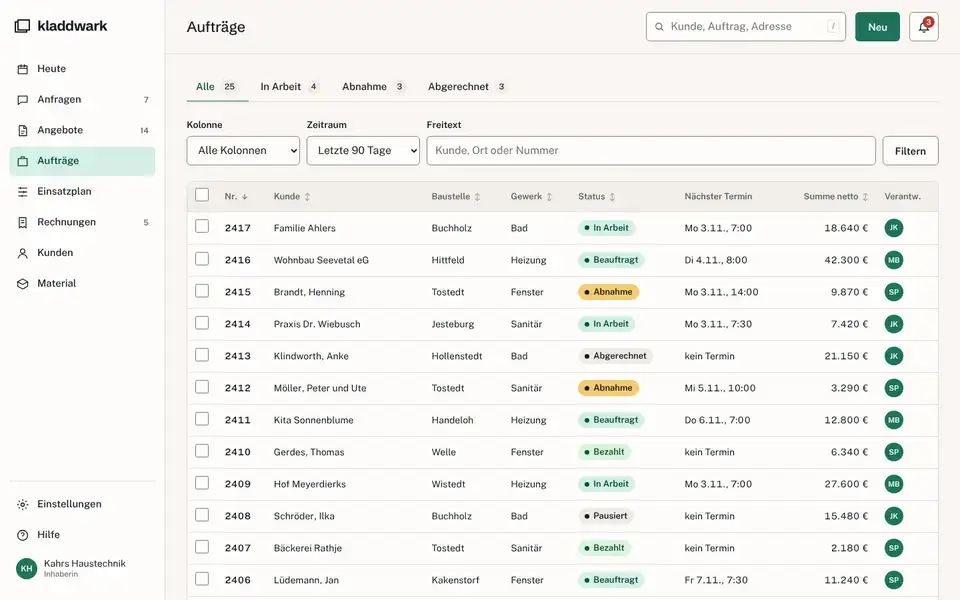Click JK avatar in row 2417
Screen dimensions: 960x600
click(x=893, y=228)
